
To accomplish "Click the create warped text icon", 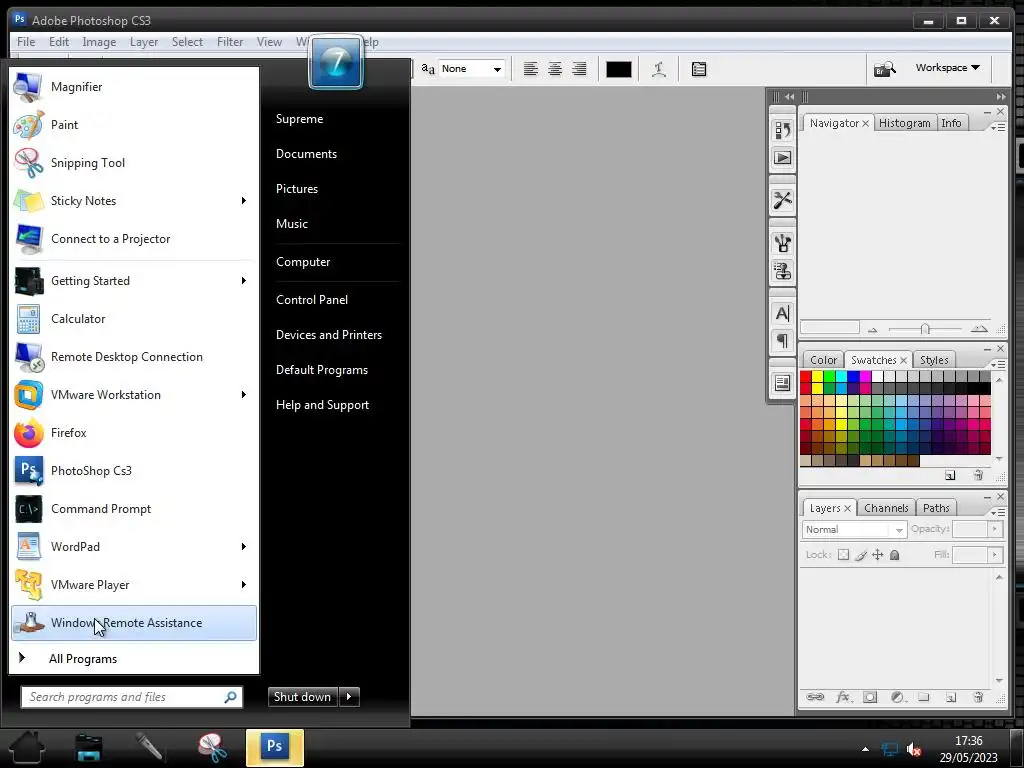I will (659, 69).
